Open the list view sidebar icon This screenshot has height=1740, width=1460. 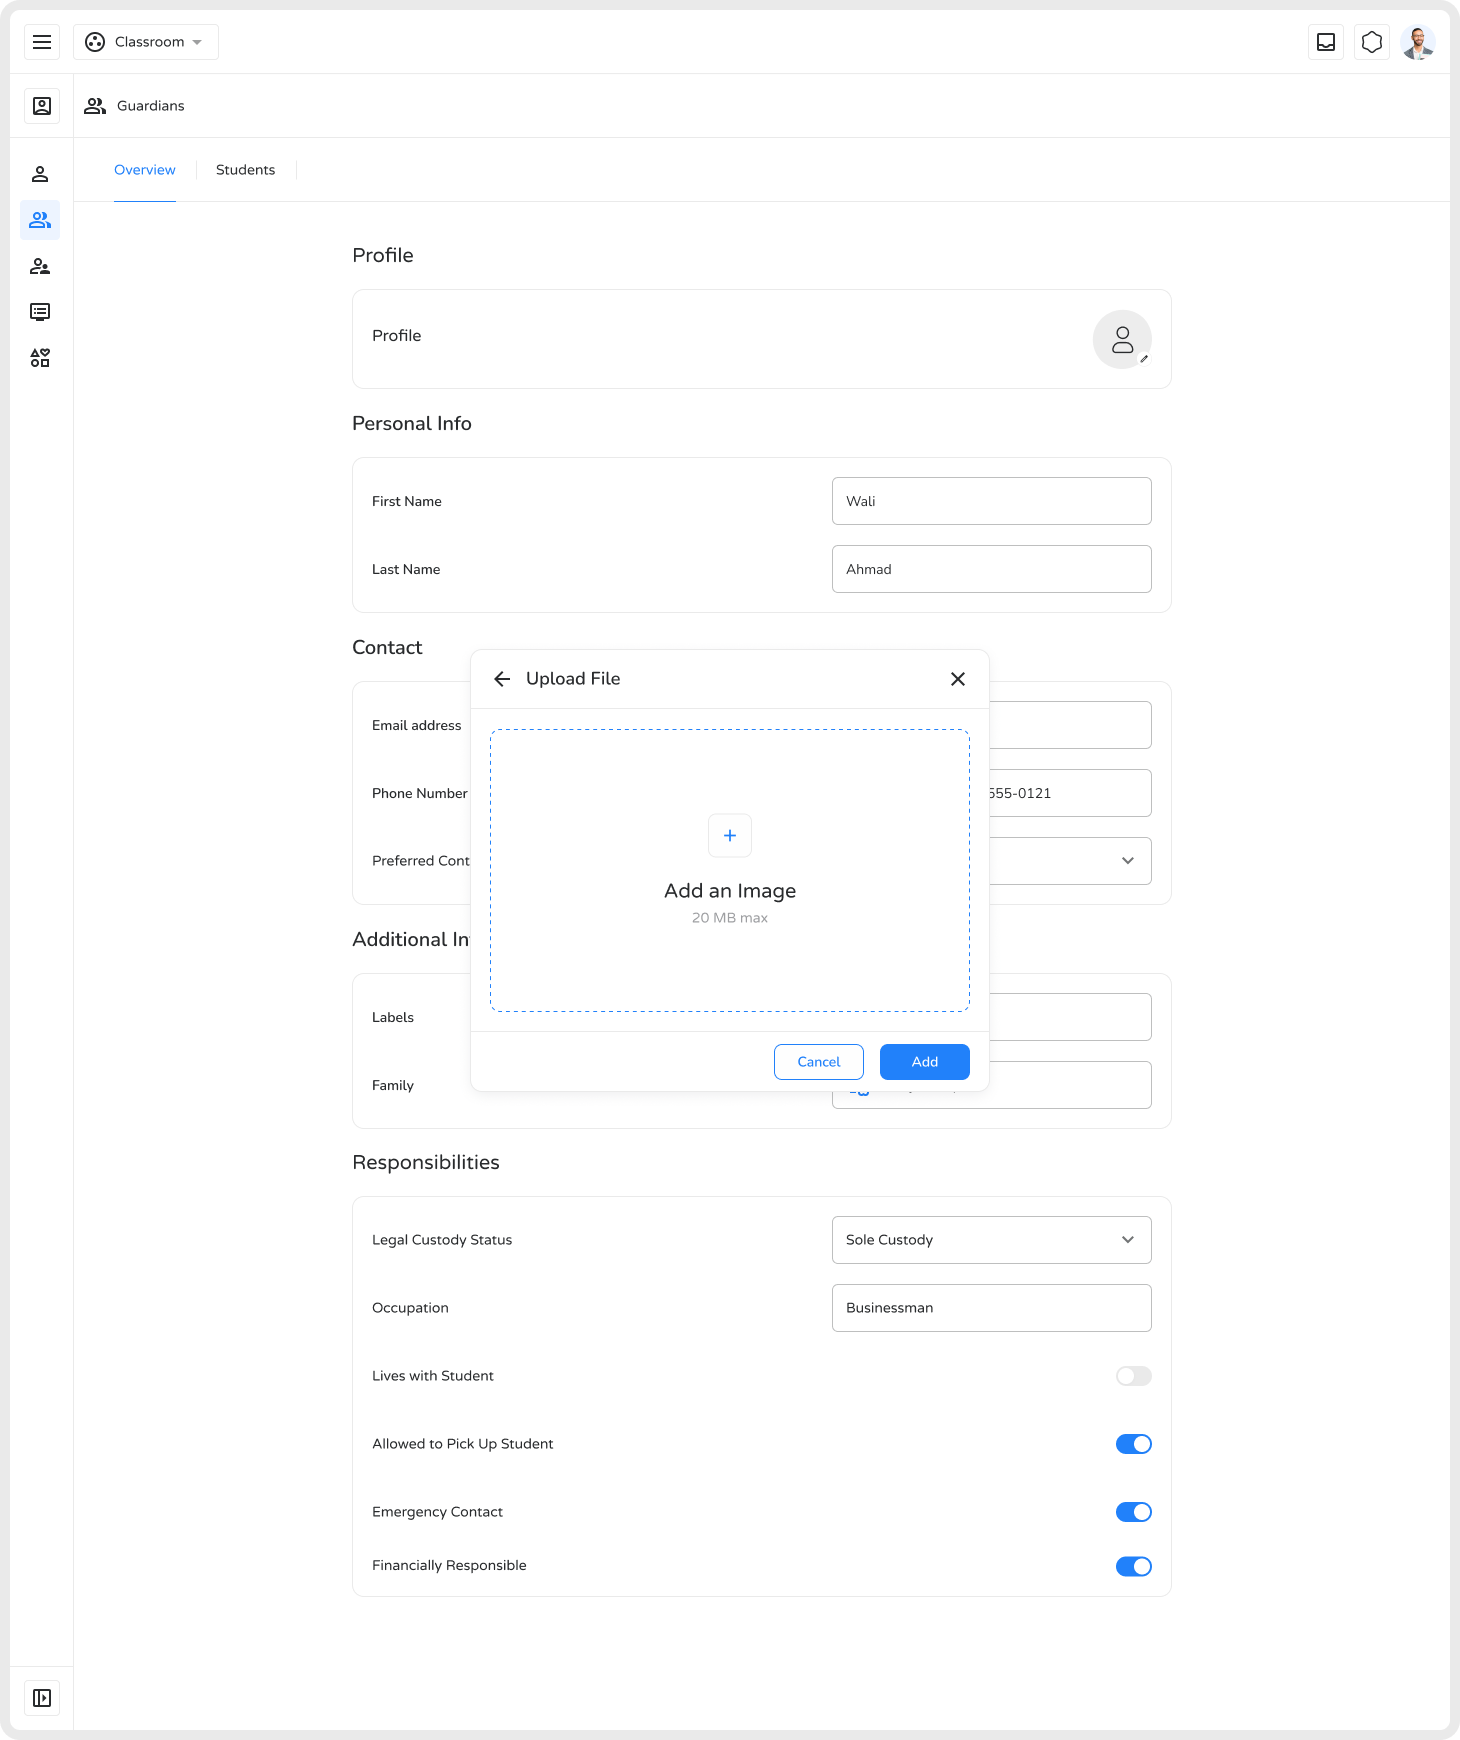coord(40,312)
